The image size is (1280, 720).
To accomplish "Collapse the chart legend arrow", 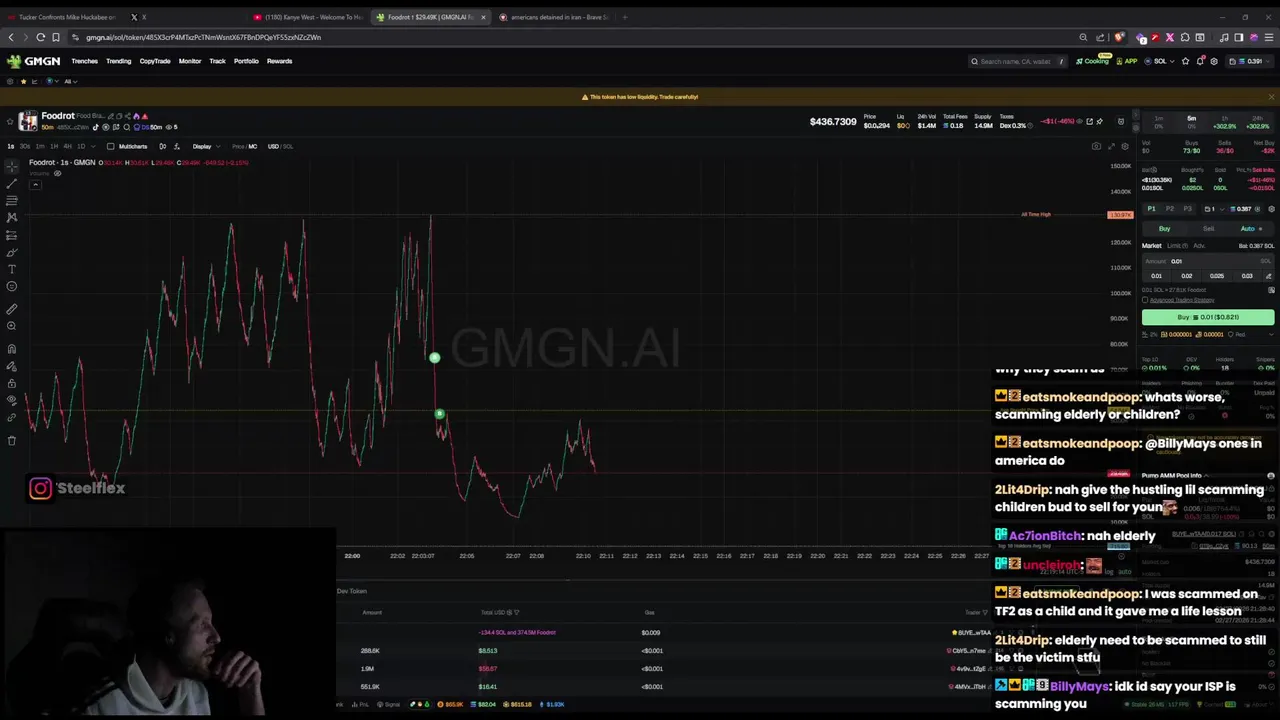I will 35,184.
